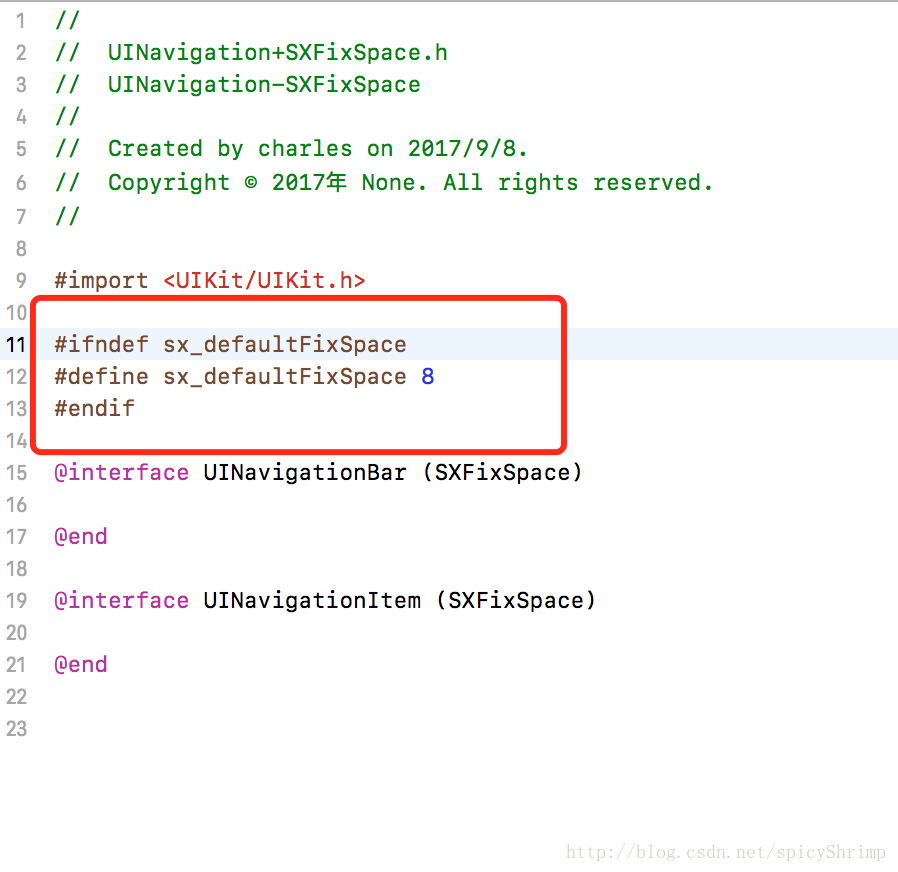Click line number 19 in the gutter
The width and height of the screenshot is (898, 872).
click(x=17, y=601)
